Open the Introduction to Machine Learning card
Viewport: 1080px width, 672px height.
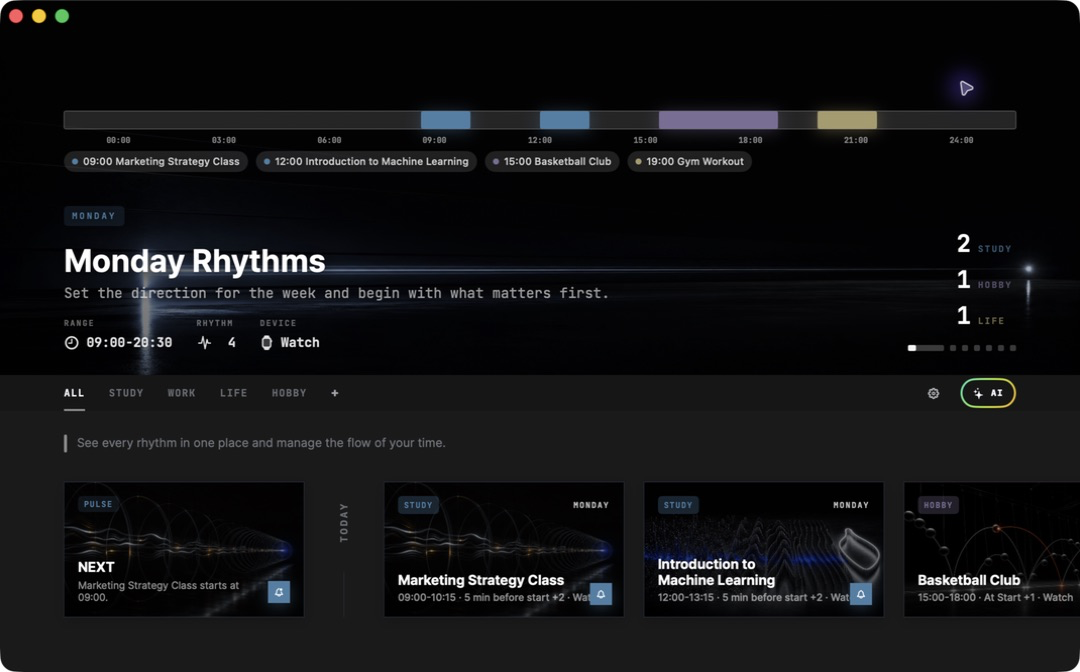(x=764, y=549)
